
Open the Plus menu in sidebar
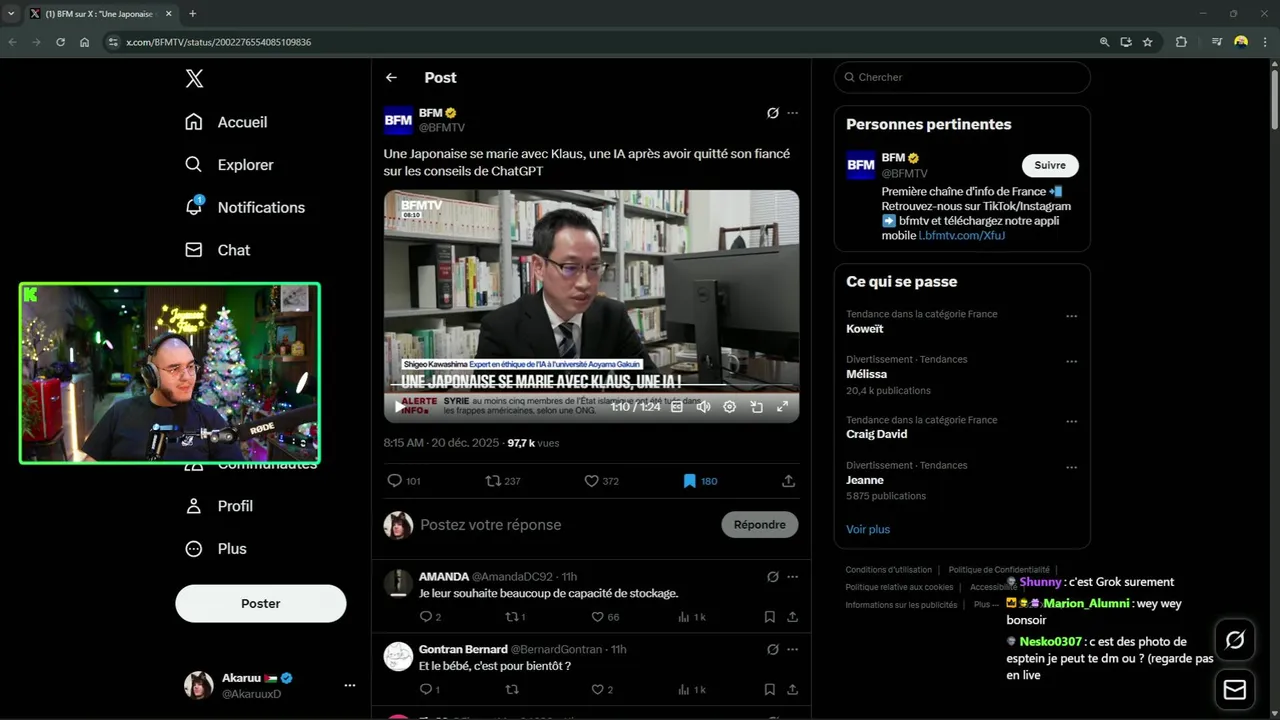[216, 549]
